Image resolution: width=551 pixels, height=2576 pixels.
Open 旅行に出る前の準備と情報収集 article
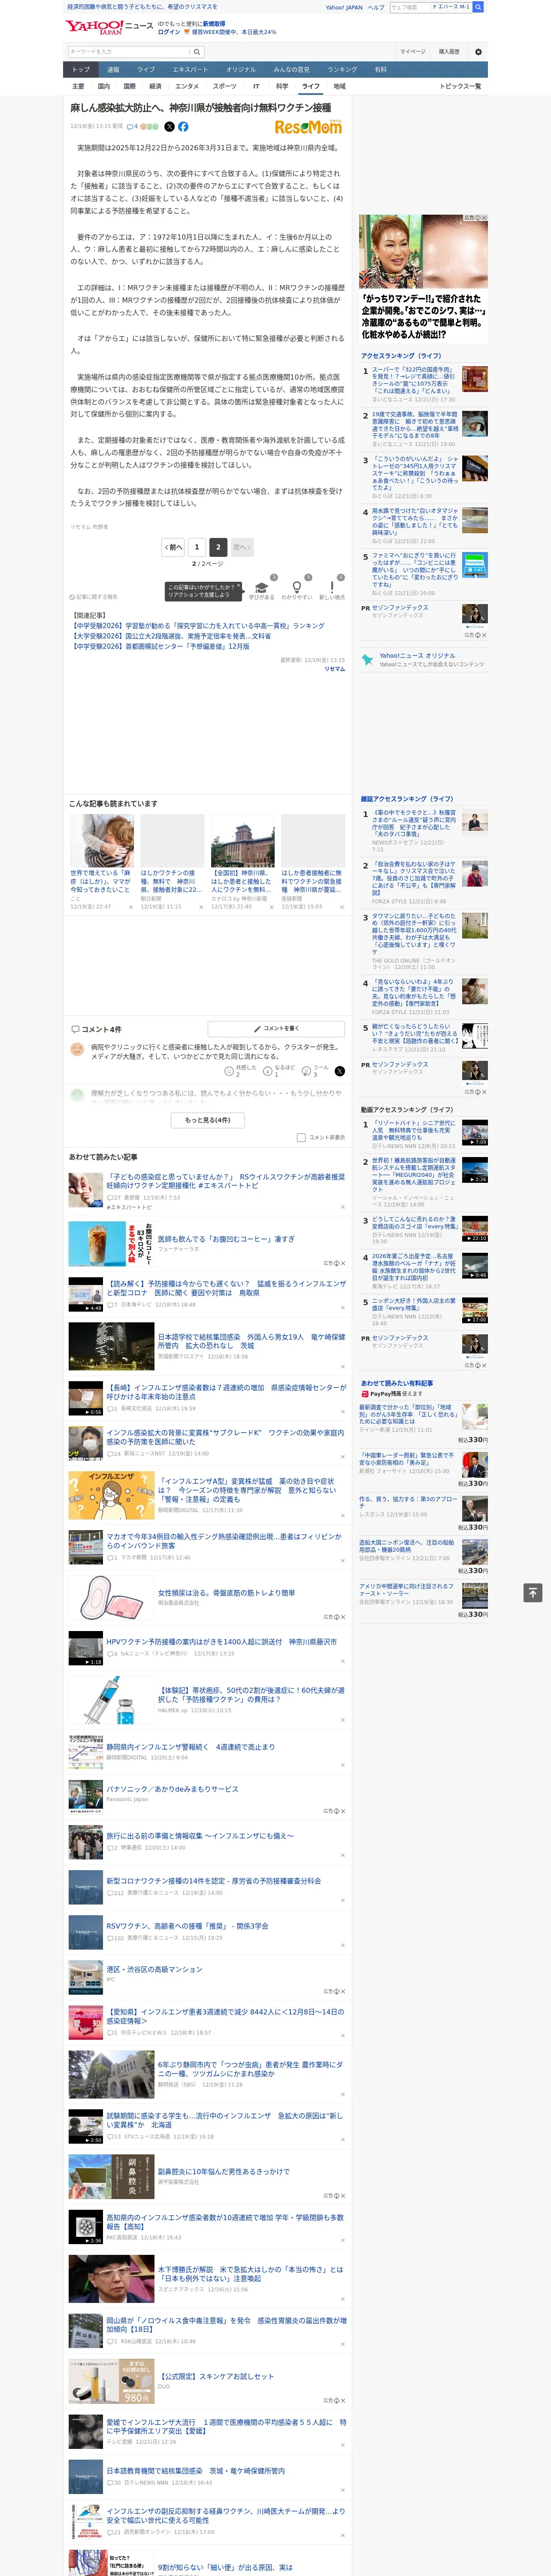[x=200, y=1836]
